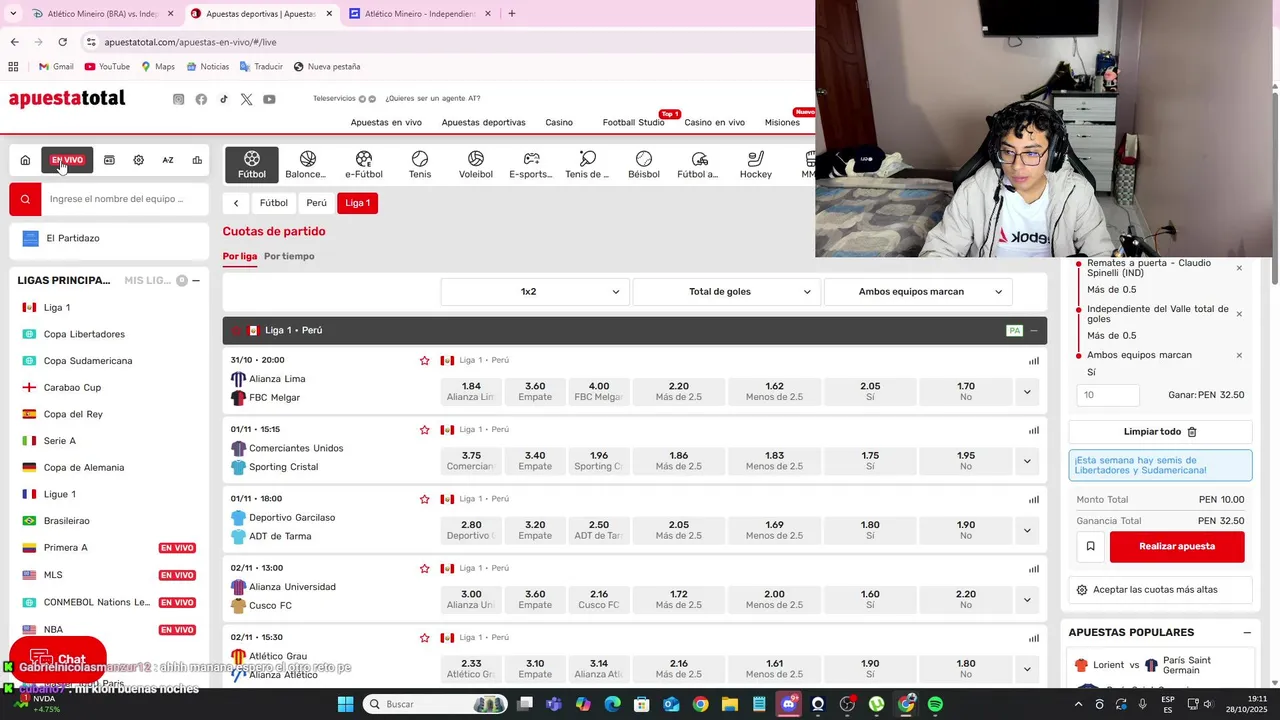This screenshot has height=720, width=1280.
Task: Open the Total de goles dropdown
Action: click(x=727, y=292)
